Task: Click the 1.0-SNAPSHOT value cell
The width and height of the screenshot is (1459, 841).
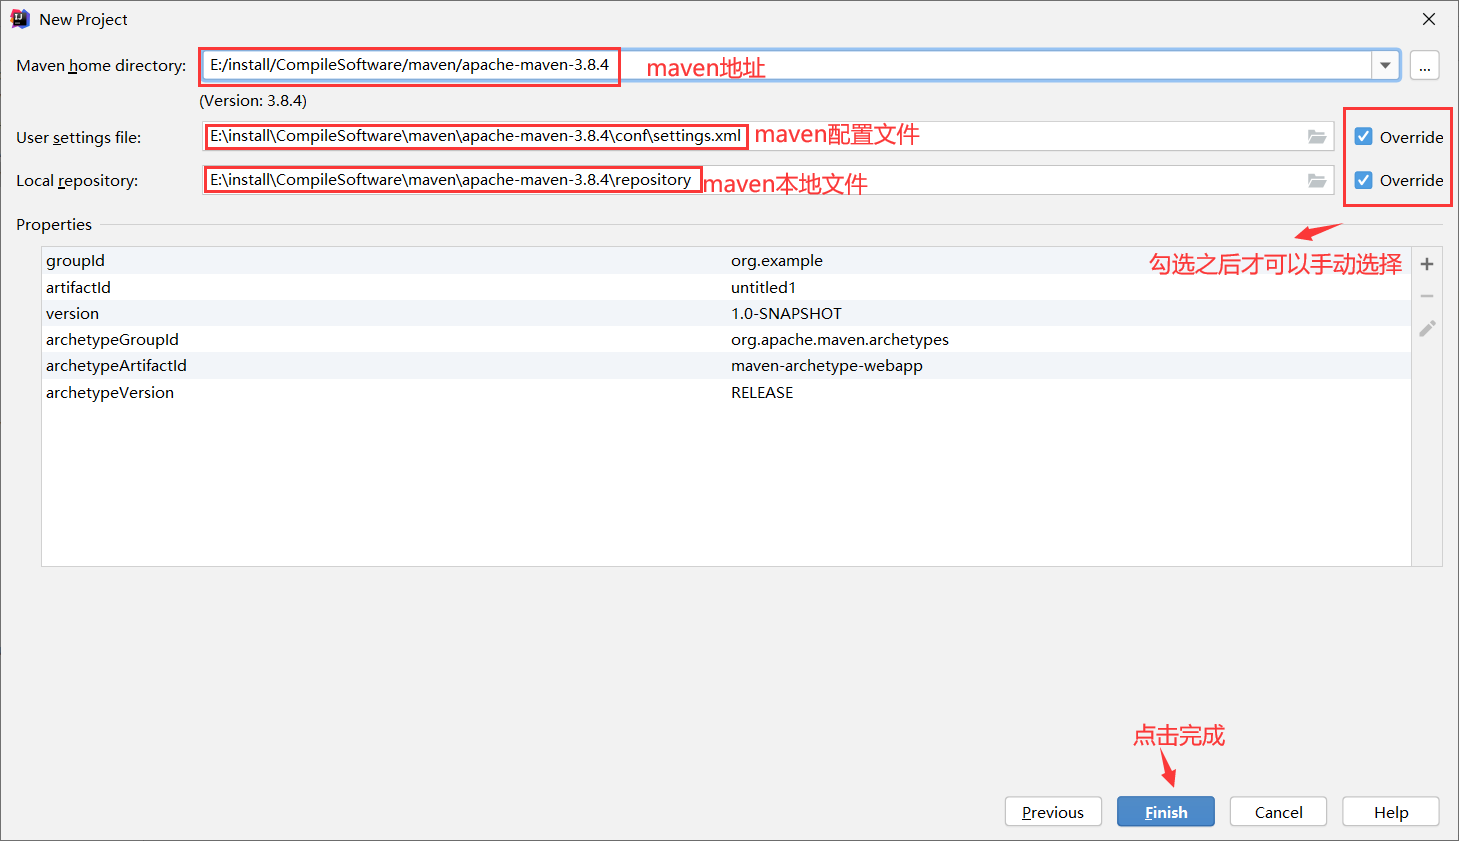Action: tap(786, 313)
